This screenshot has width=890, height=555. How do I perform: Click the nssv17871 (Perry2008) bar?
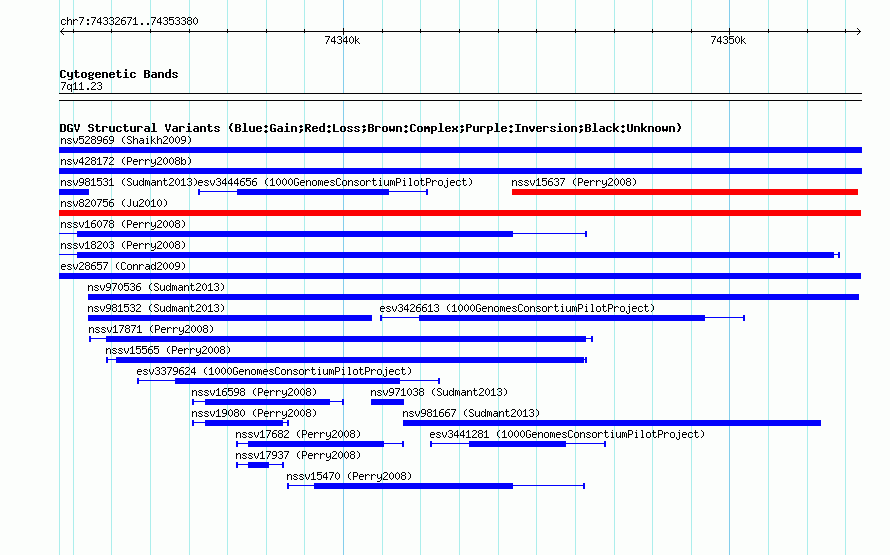[341, 339]
